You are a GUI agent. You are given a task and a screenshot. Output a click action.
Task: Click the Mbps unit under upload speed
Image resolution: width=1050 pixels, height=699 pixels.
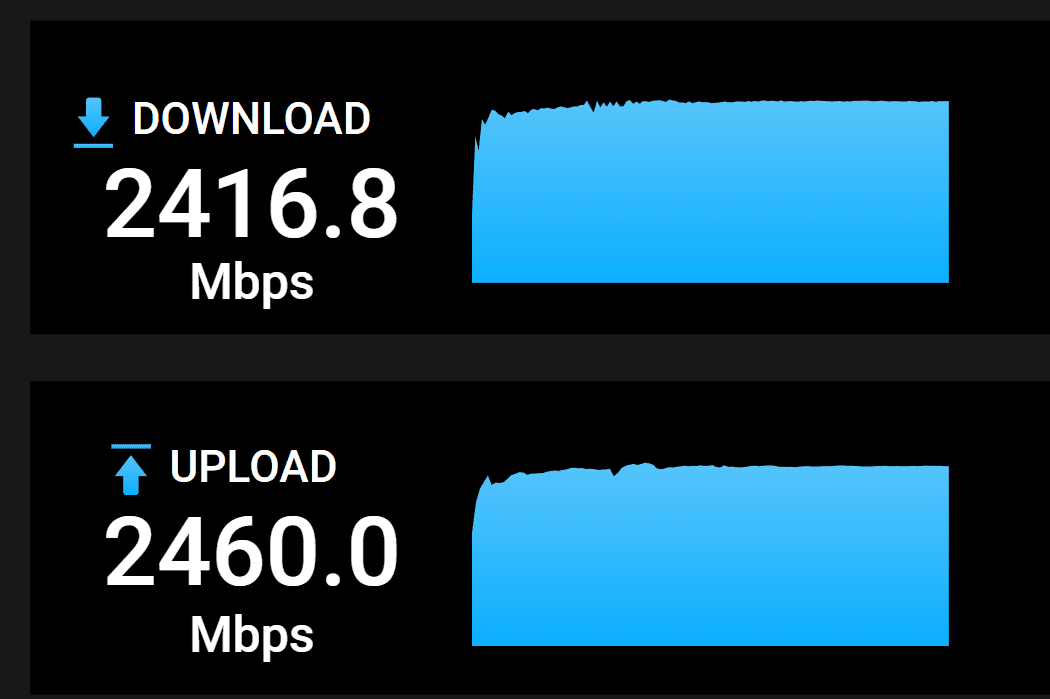tap(252, 636)
